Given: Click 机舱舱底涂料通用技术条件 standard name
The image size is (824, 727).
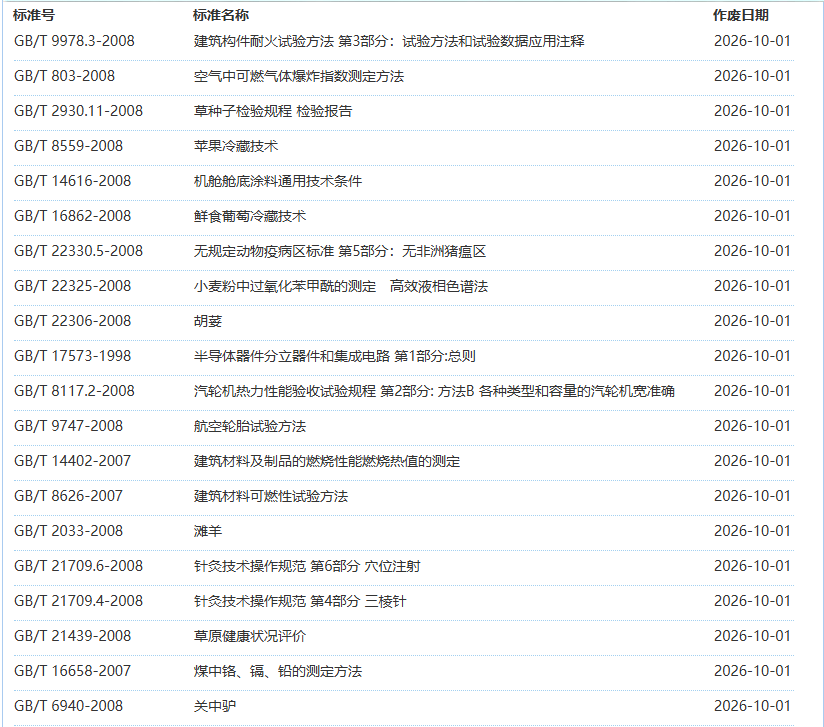Looking at the screenshot, I should (277, 181).
